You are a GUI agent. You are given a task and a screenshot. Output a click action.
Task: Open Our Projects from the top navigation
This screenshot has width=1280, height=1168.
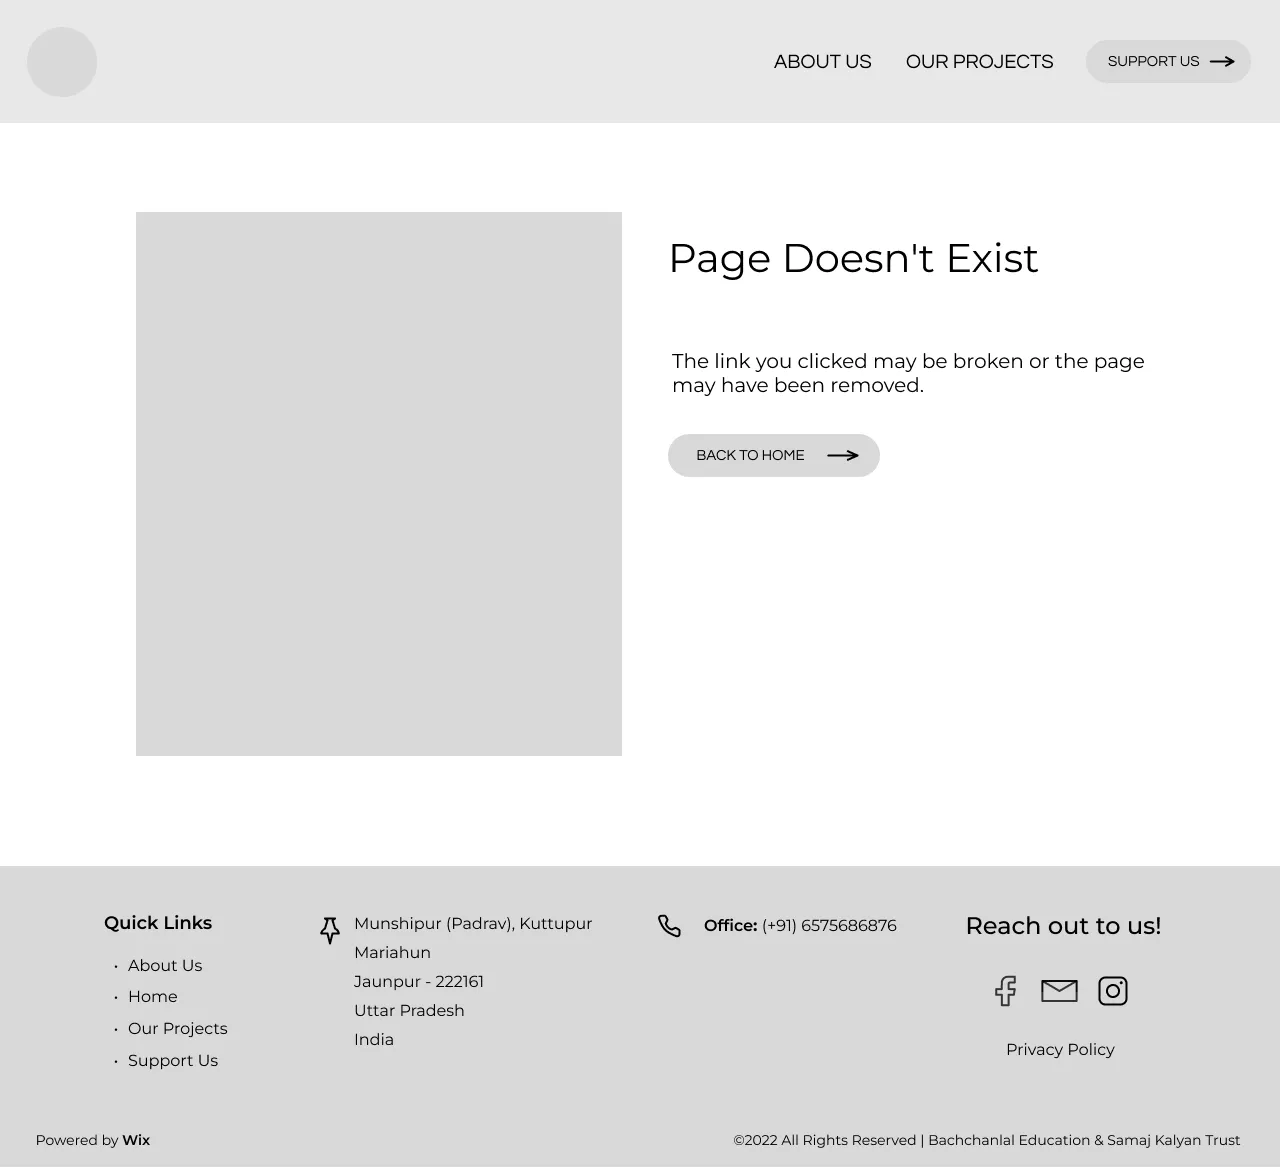click(979, 61)
